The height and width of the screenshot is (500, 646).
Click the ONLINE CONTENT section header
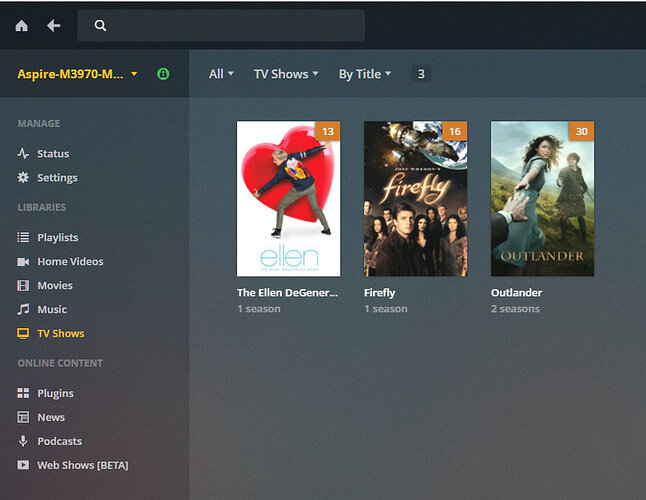click(x=60, y=363)
